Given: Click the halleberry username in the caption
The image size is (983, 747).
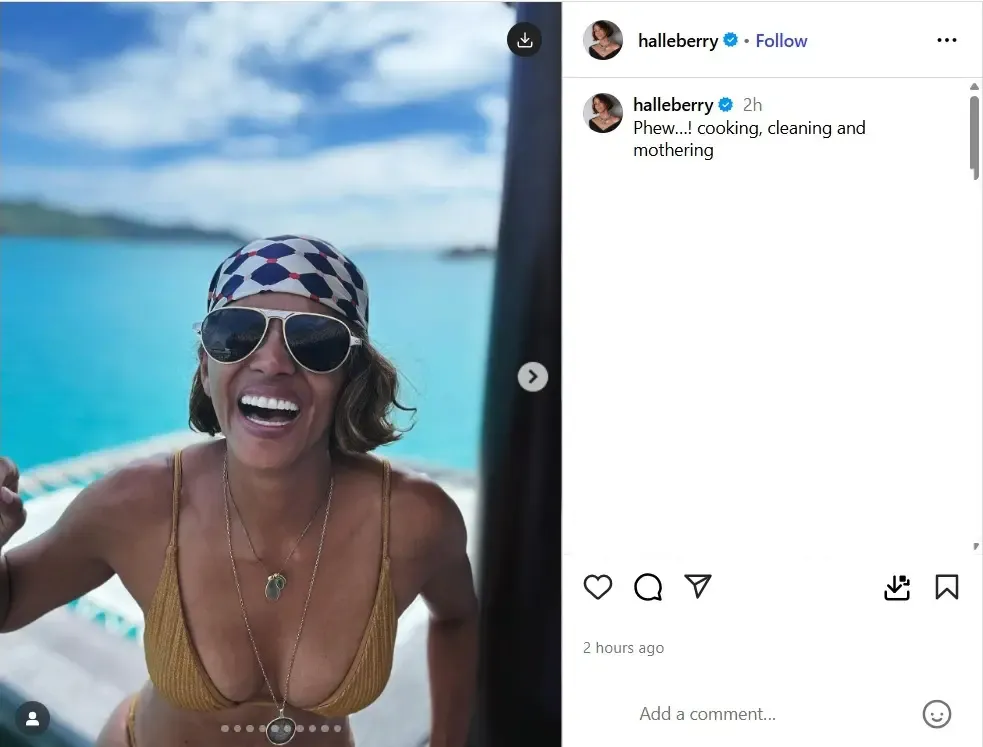Looking at the screenshot, I should [x=673, y=105].
